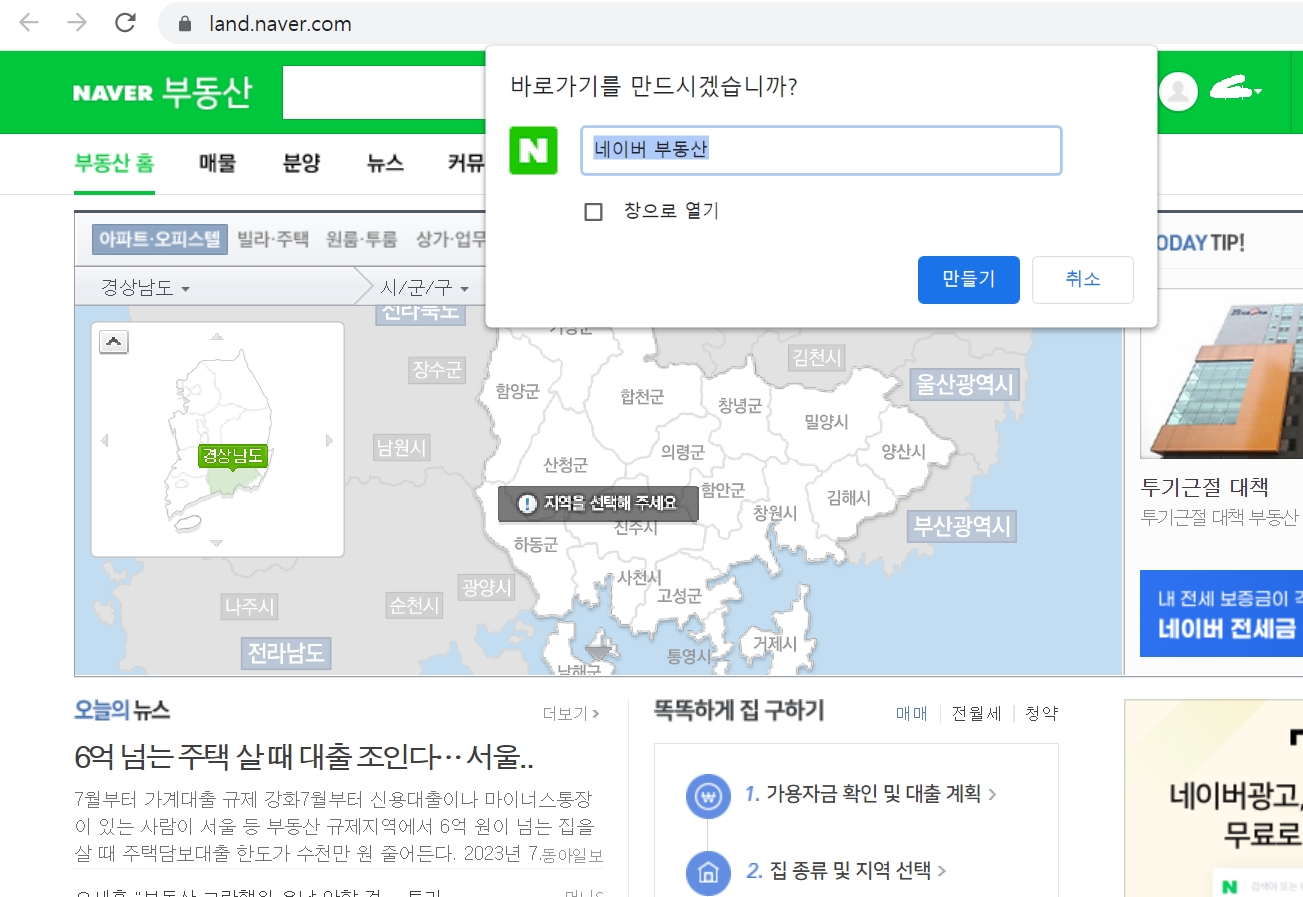The height and width of the screenshot is (897, 1303).
Task: Select the 빌라·주택 category tab
Action: coord(273,239)
